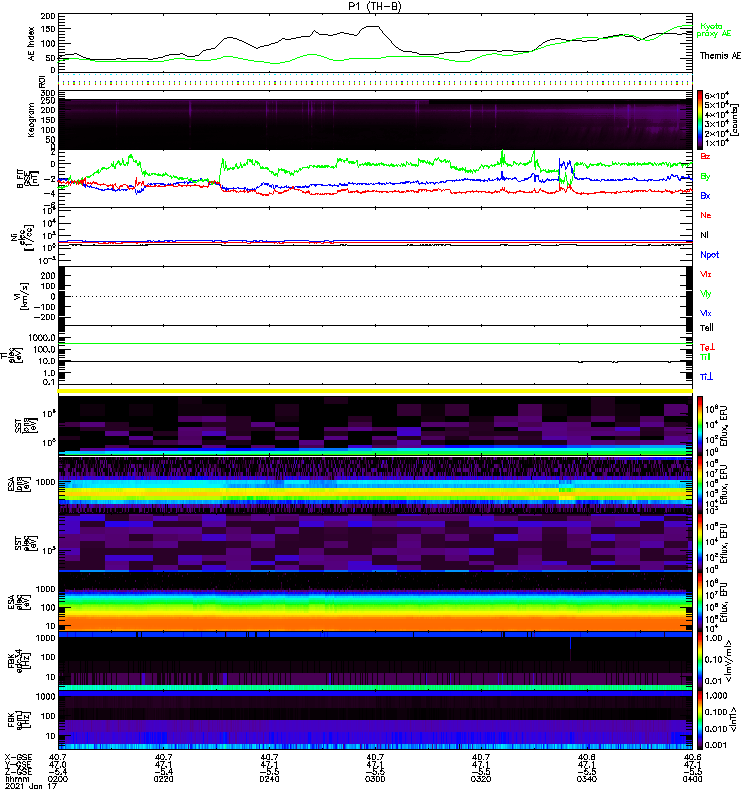Click the FBK electric field spectrogram panel
Screen dimensions: 750x800
tap(375, 661)
